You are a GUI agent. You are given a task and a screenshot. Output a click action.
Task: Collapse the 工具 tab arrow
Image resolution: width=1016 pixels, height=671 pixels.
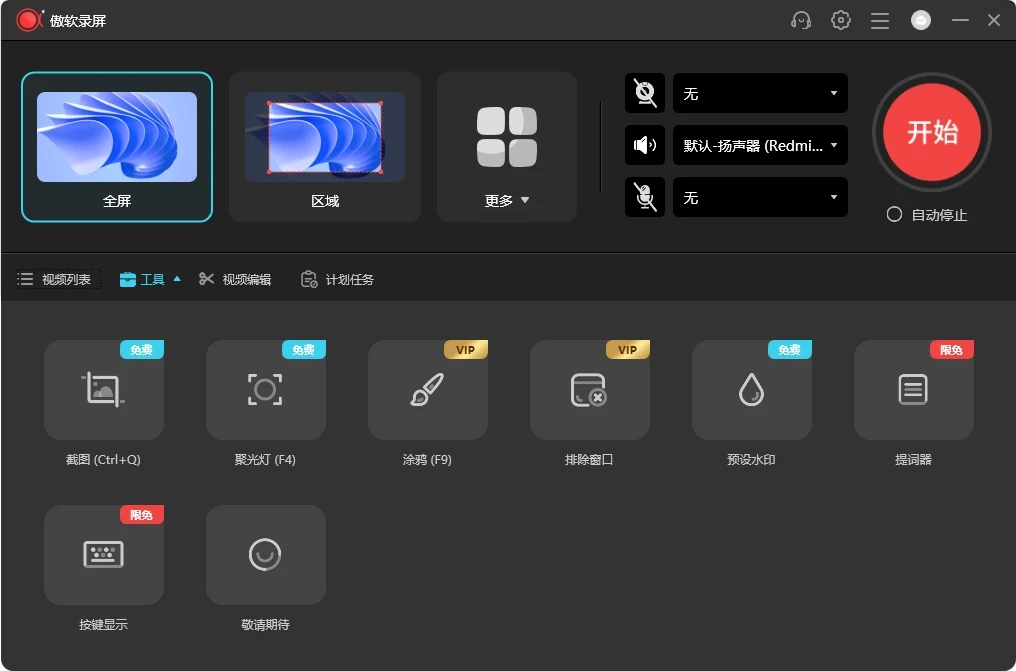(177, 279)
